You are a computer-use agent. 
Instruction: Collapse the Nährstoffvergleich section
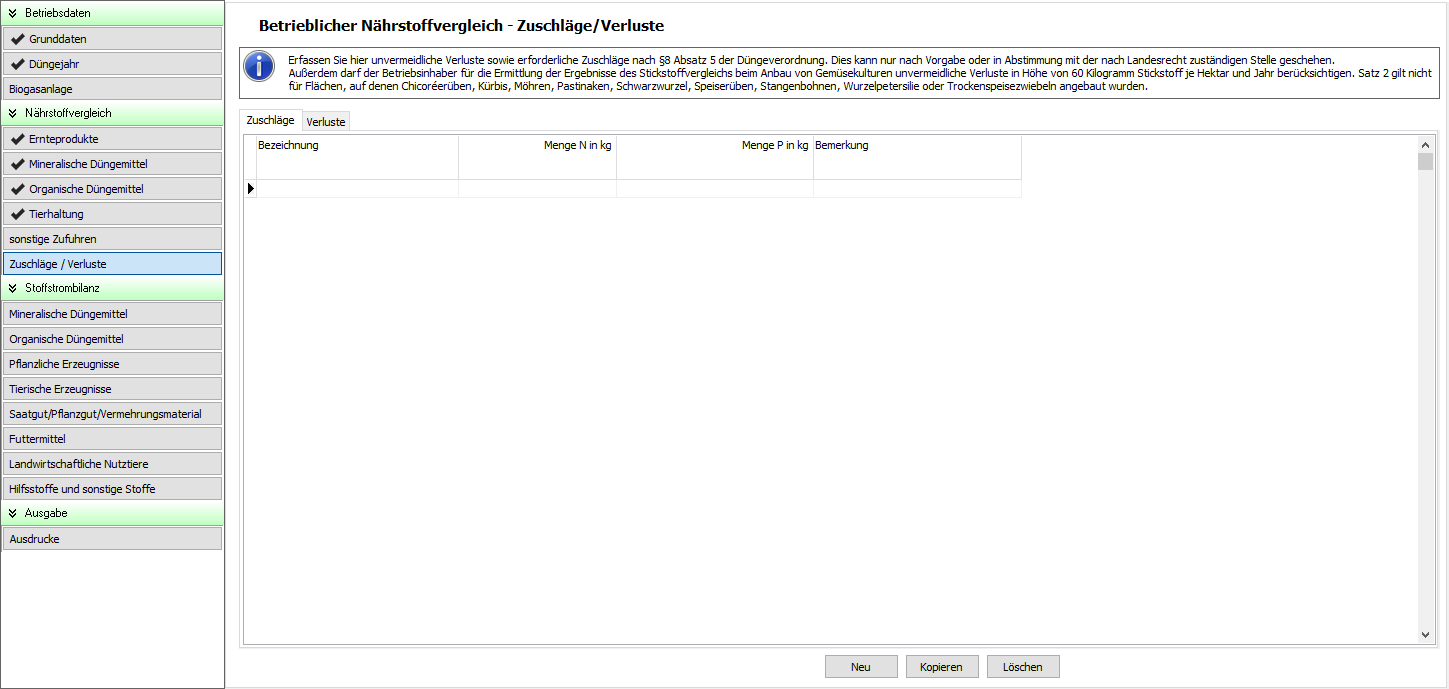[13, 114]
